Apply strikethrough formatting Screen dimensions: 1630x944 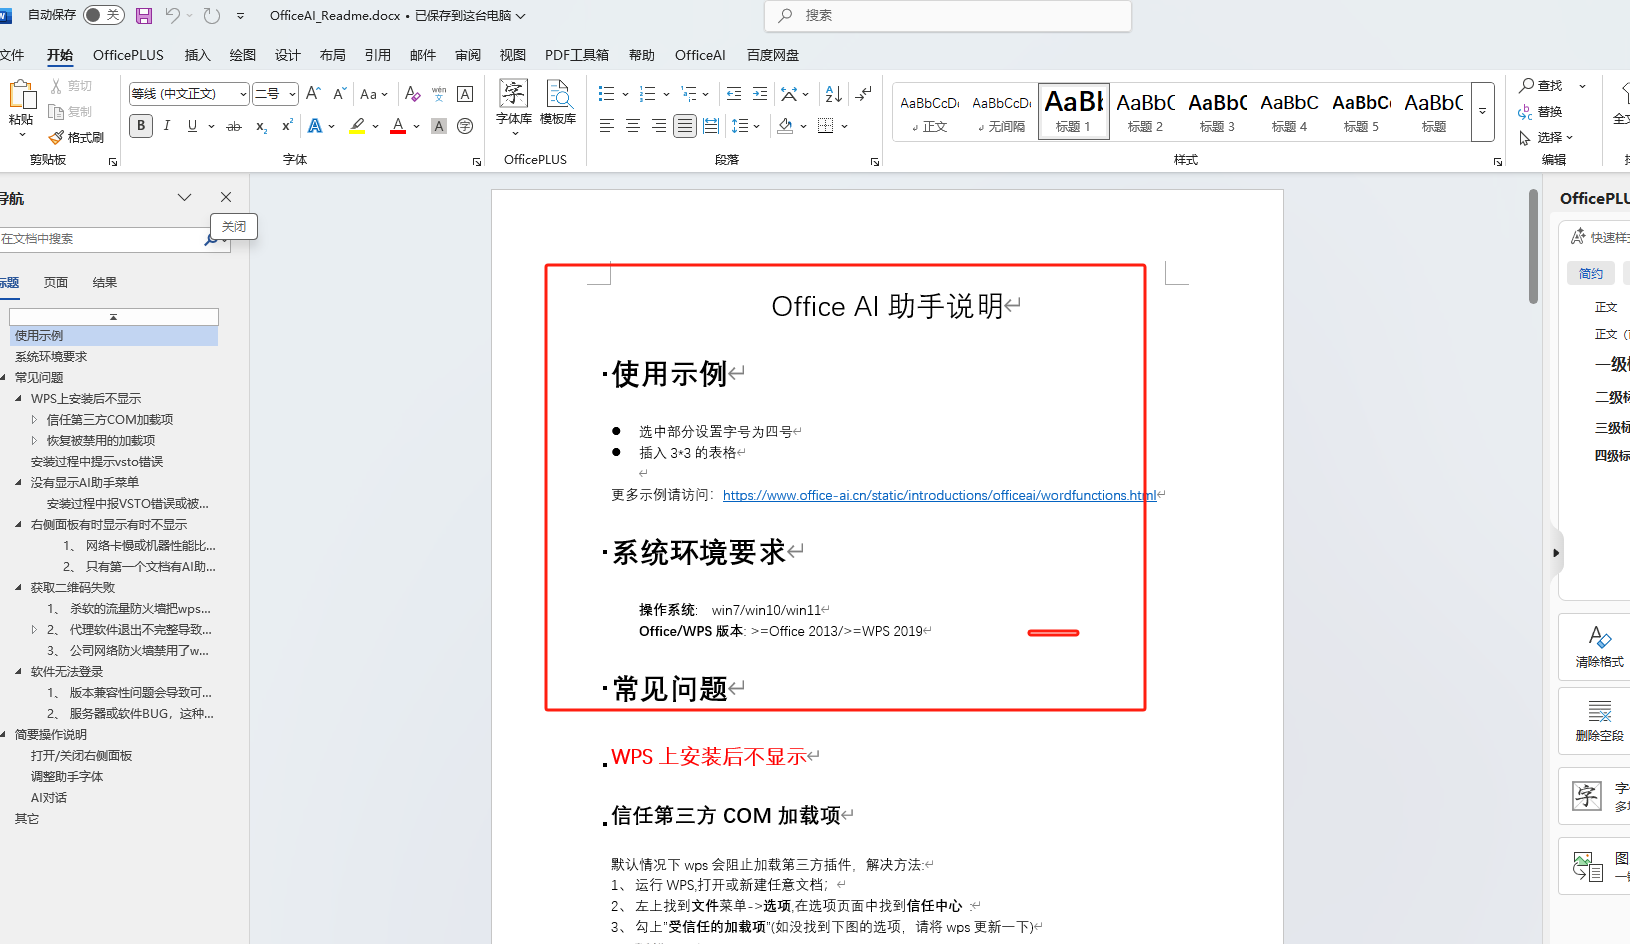(234, 126)
